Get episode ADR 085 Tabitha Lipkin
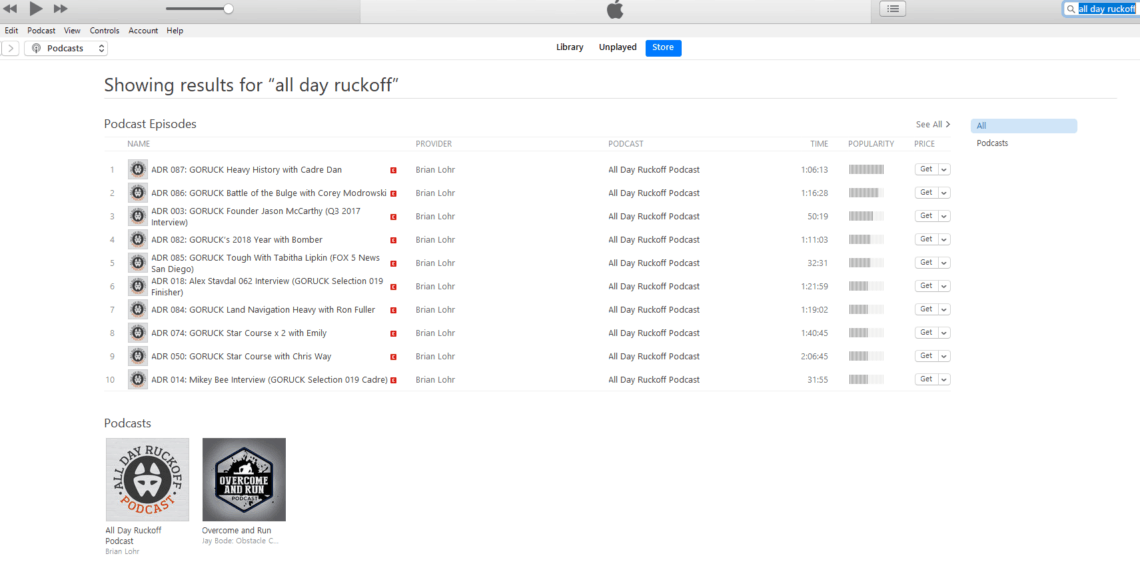Screen dimensions: 1140x562 pyautogui.click(x=926, y=262)
